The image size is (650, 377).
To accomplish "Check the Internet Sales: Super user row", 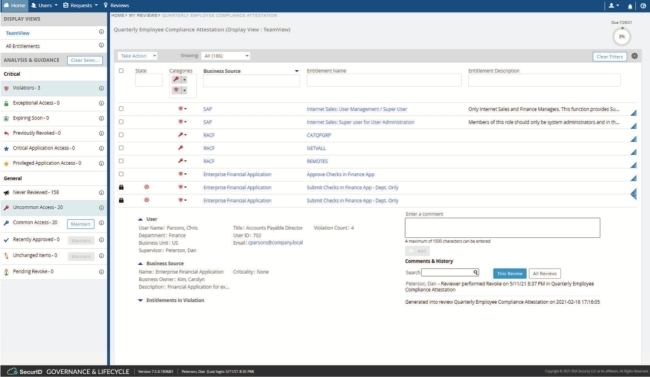I will point(121,122).
